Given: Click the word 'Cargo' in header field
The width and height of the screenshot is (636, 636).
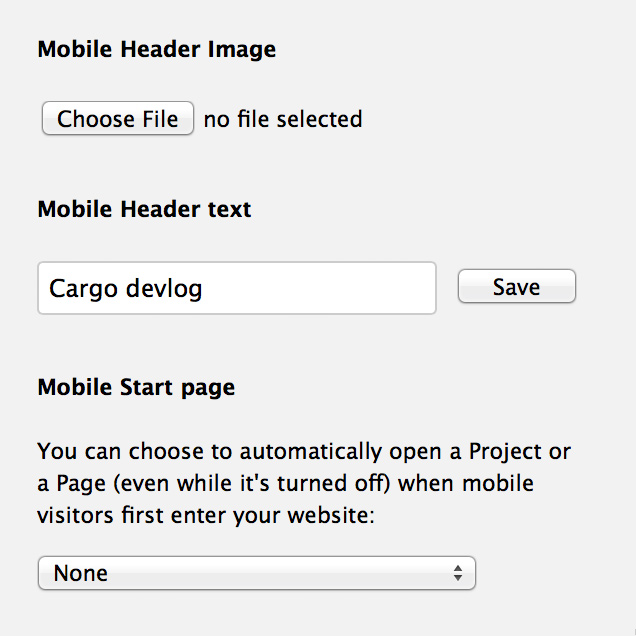Looking at the screenshot, I should (84, 289).
